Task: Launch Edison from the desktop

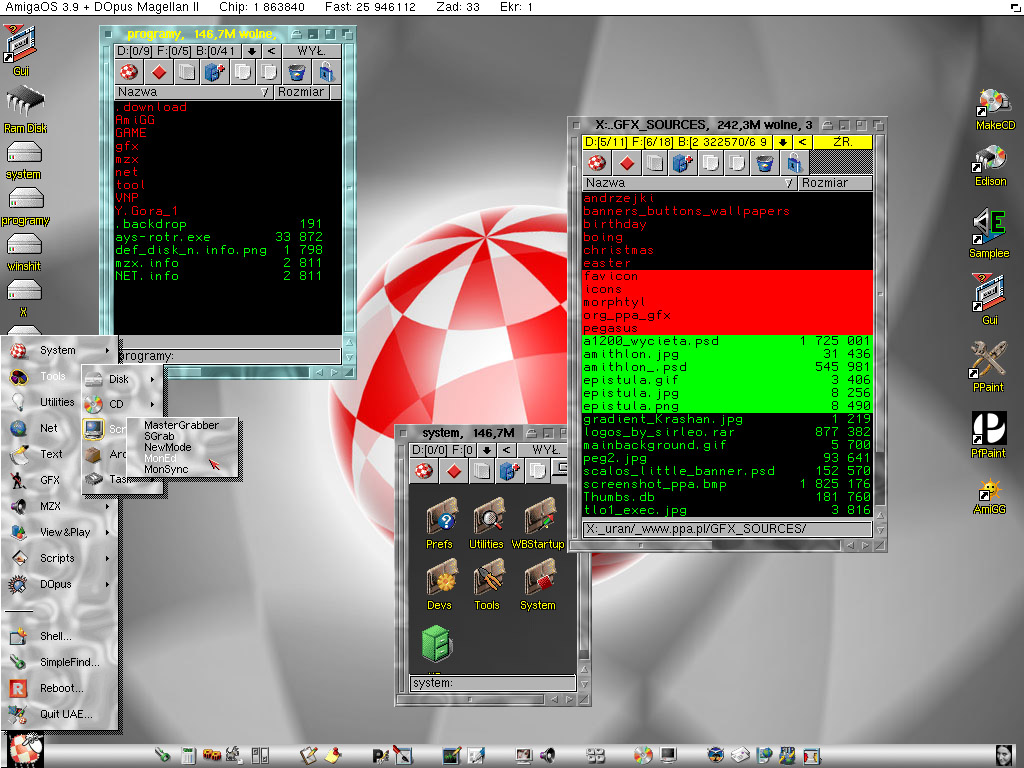Action: coord(990,166)
